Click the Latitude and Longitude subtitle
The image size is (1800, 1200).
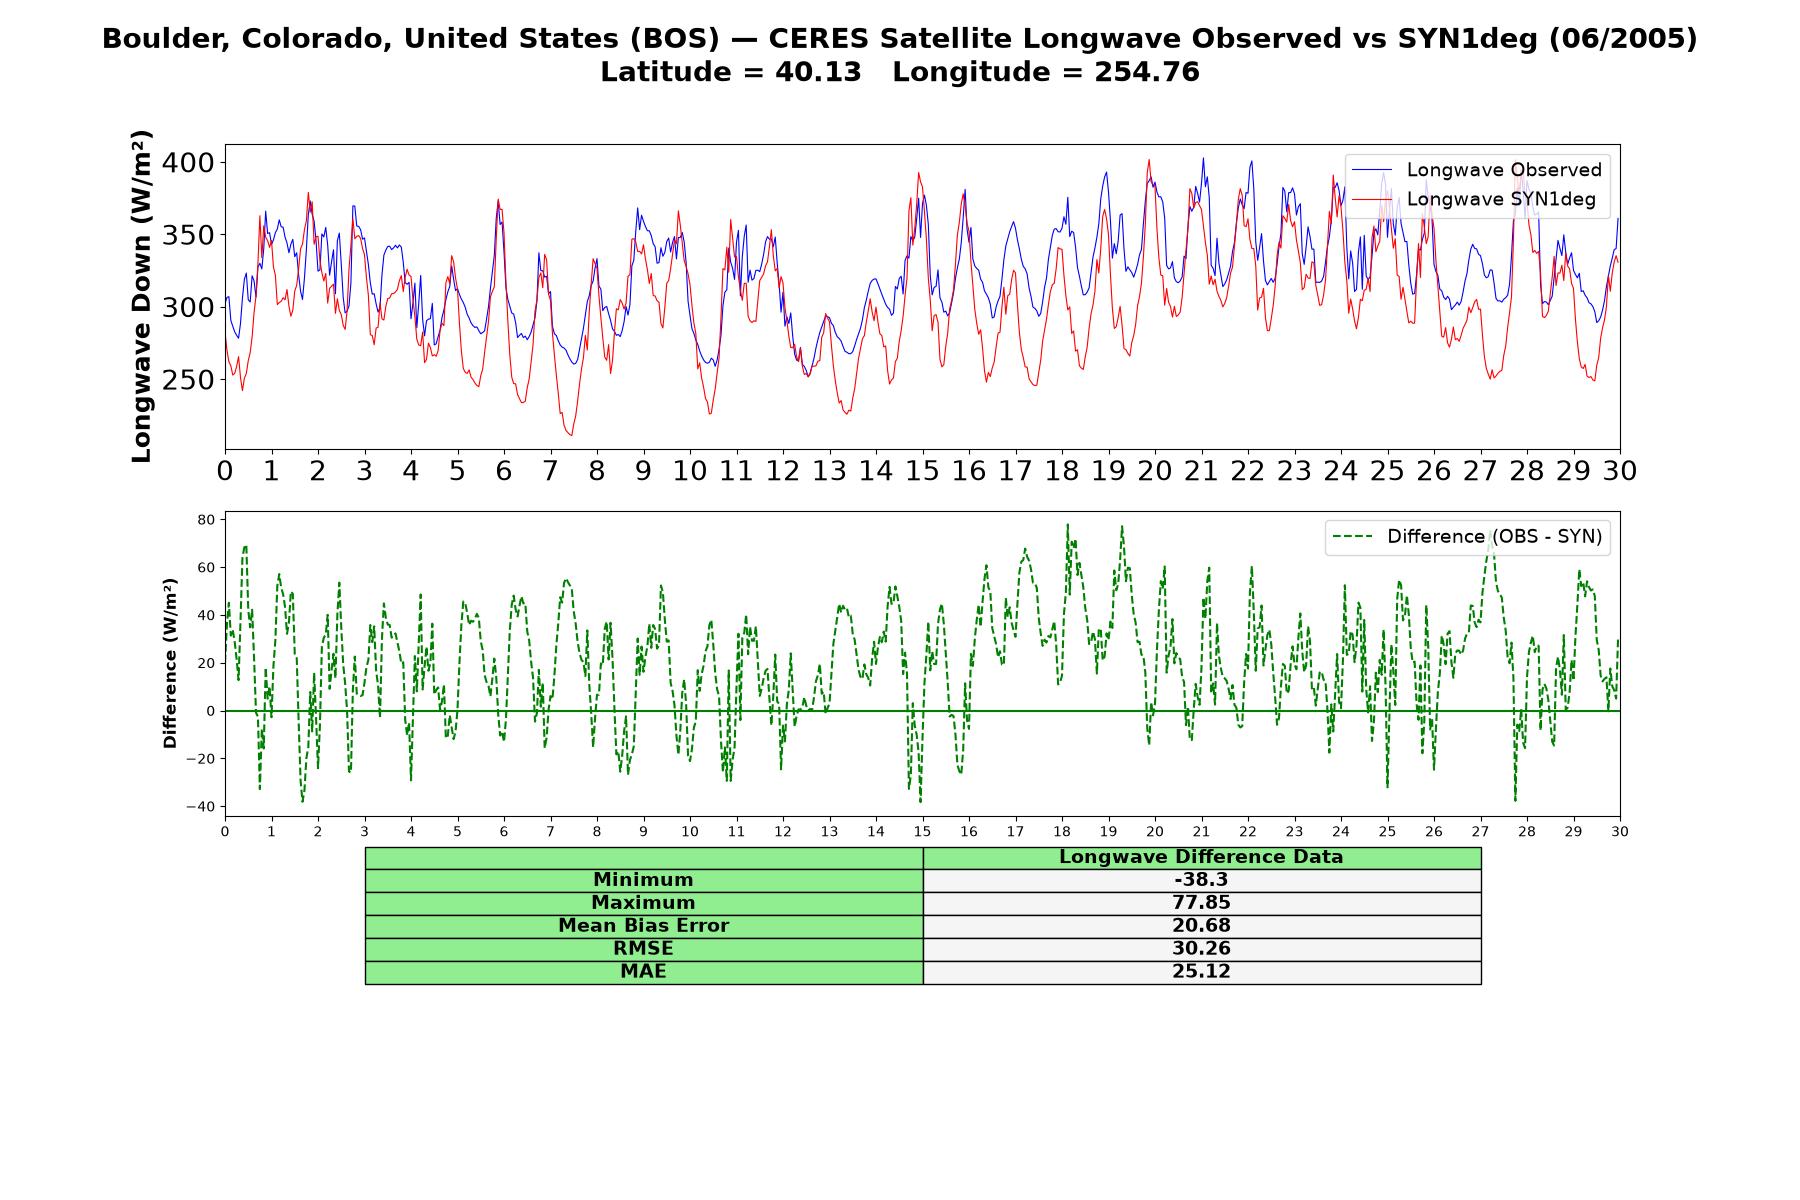[x=900, y=72]
